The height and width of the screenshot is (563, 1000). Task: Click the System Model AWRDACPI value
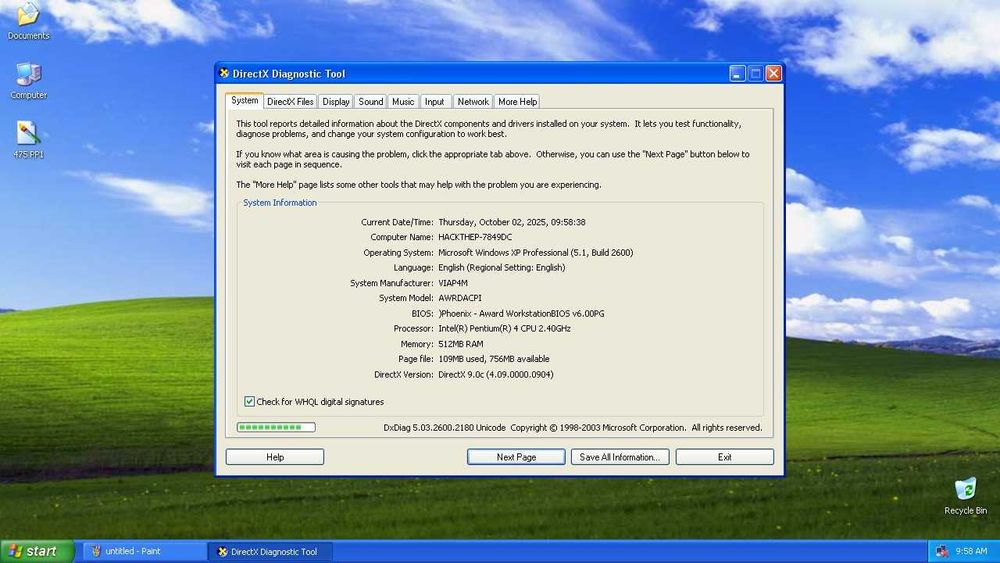click(460, 298)
